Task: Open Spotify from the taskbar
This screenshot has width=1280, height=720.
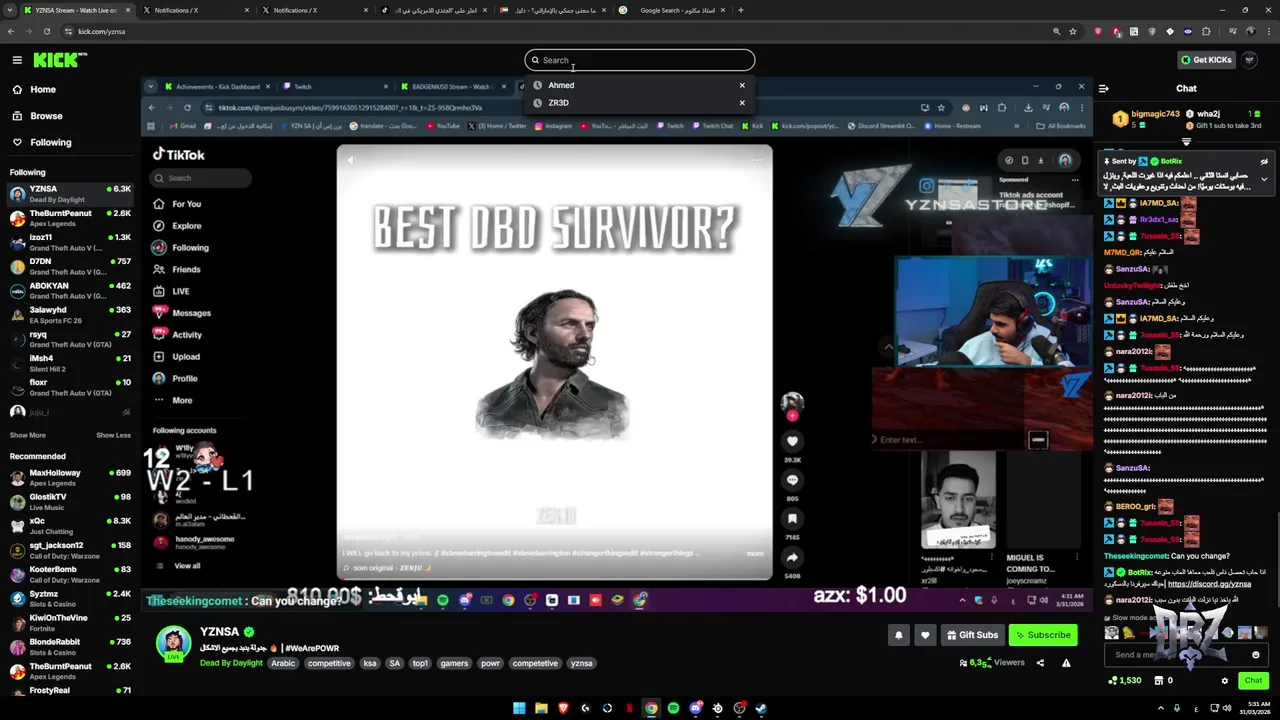Action: click(x=673, y=708)
